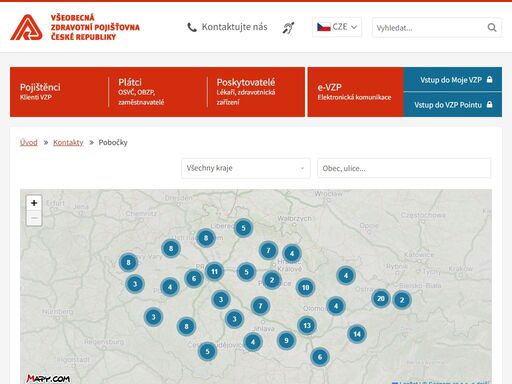Open the Poskytovatelé menu section
The width and height of the screenshot is (512, 384).
tap(256, 92)
